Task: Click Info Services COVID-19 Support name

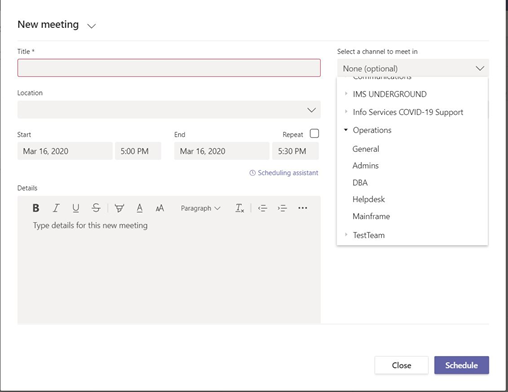Action: tap(408, 112)
